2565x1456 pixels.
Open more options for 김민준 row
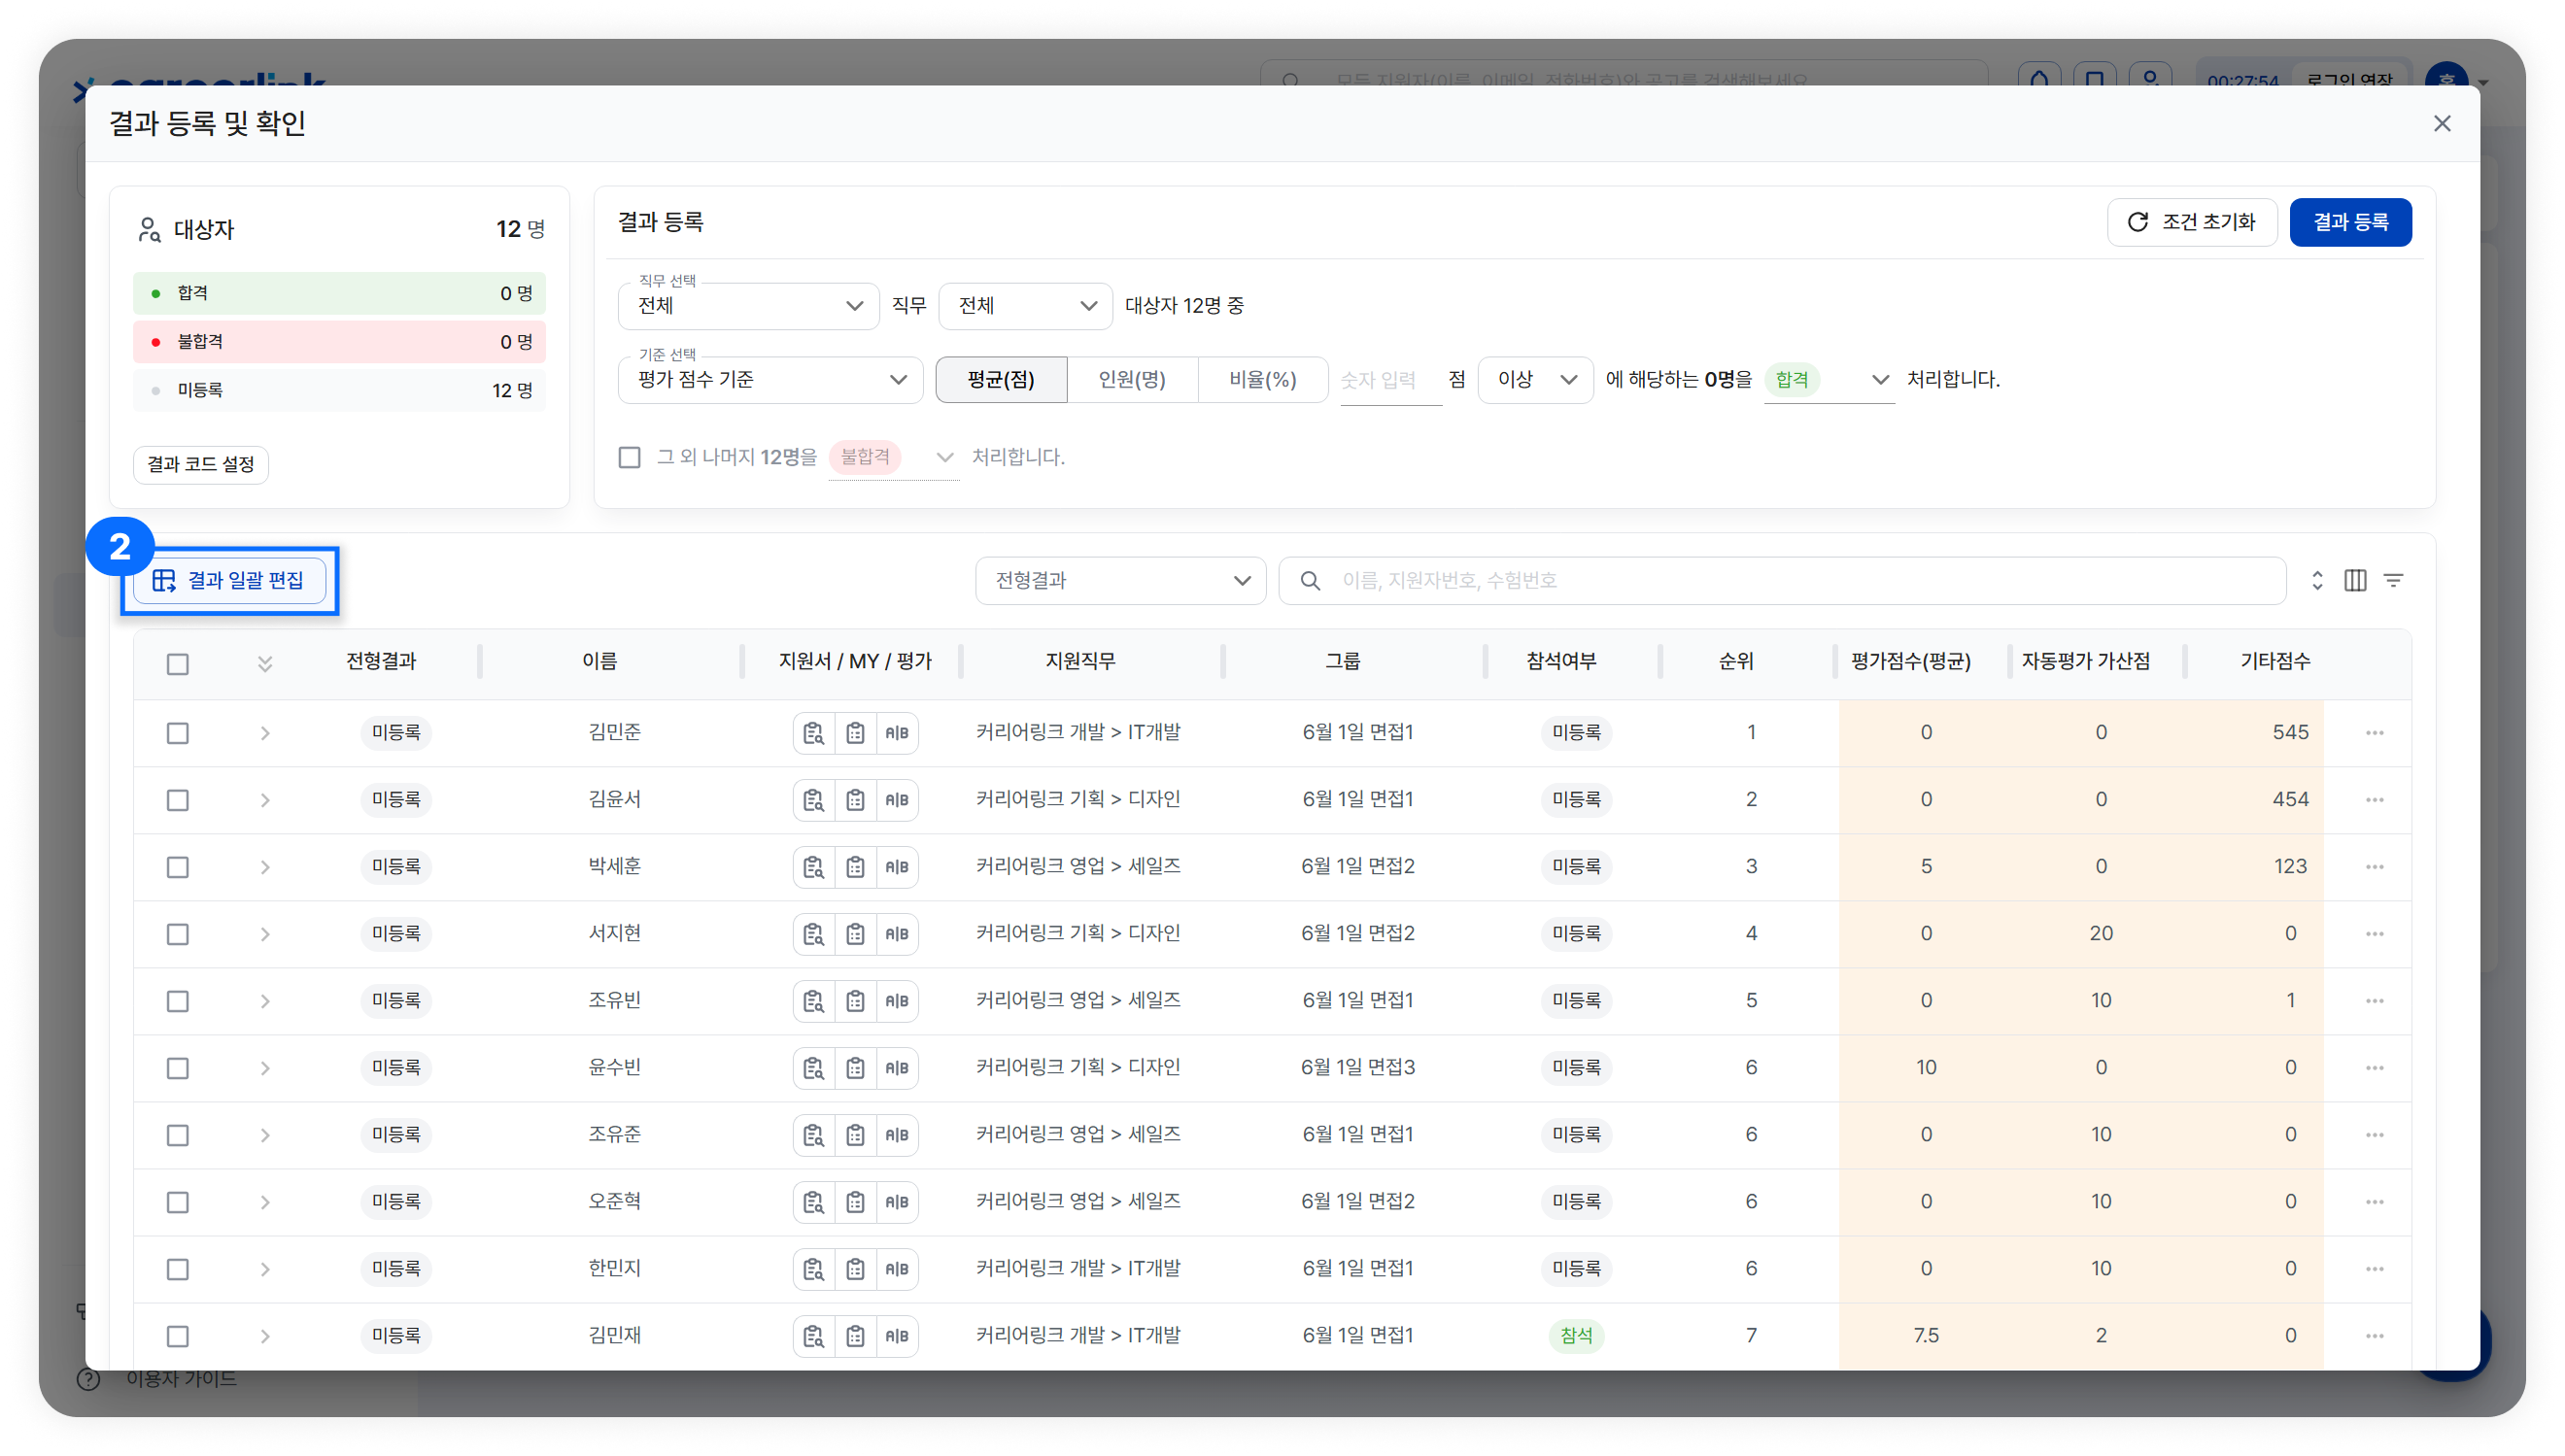click(x=2375, y=733)
